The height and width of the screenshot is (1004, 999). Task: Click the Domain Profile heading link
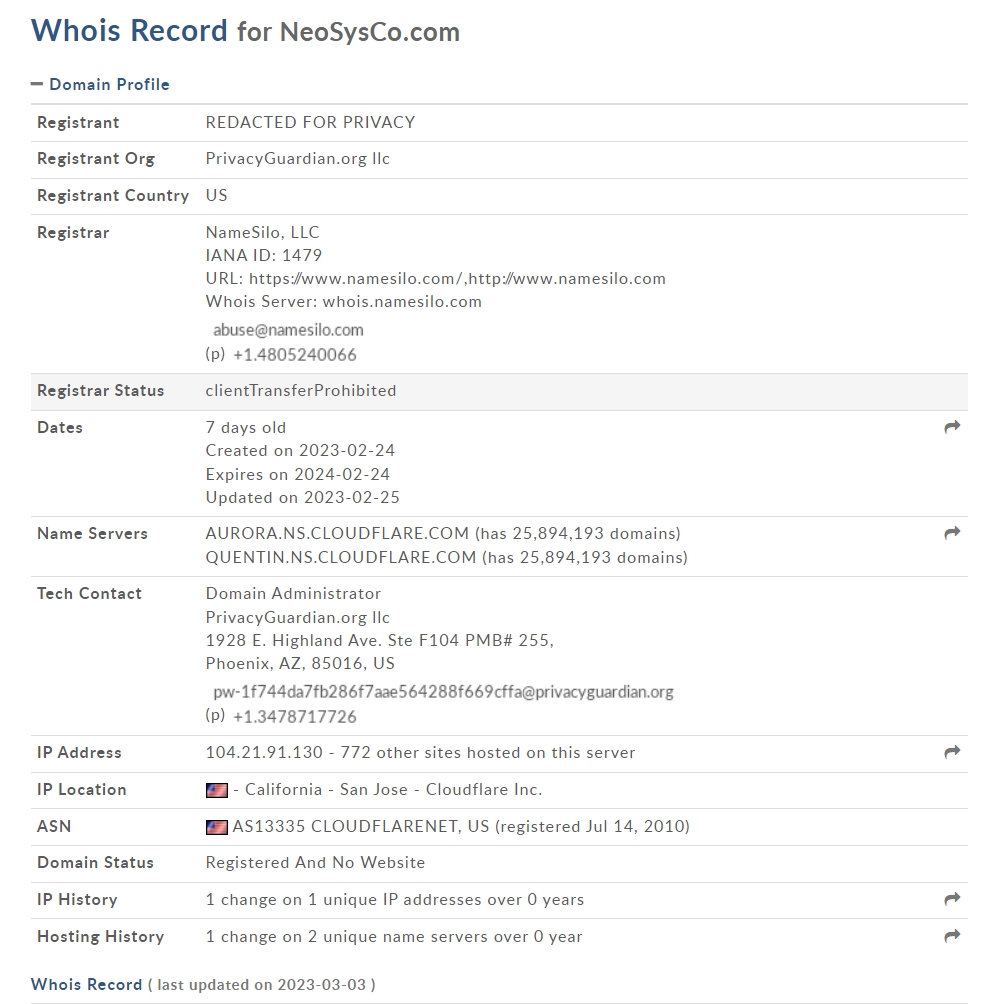110,85
